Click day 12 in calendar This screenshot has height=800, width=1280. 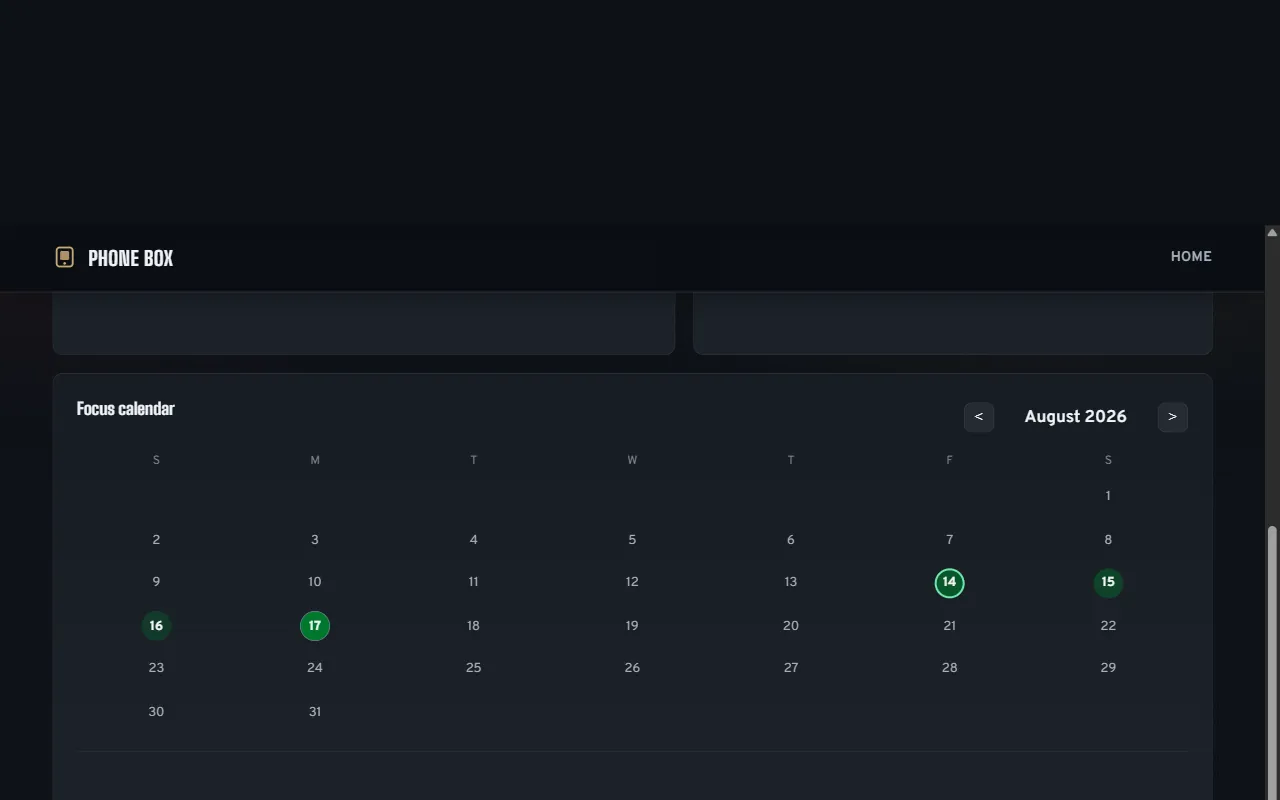pos(632,582)
